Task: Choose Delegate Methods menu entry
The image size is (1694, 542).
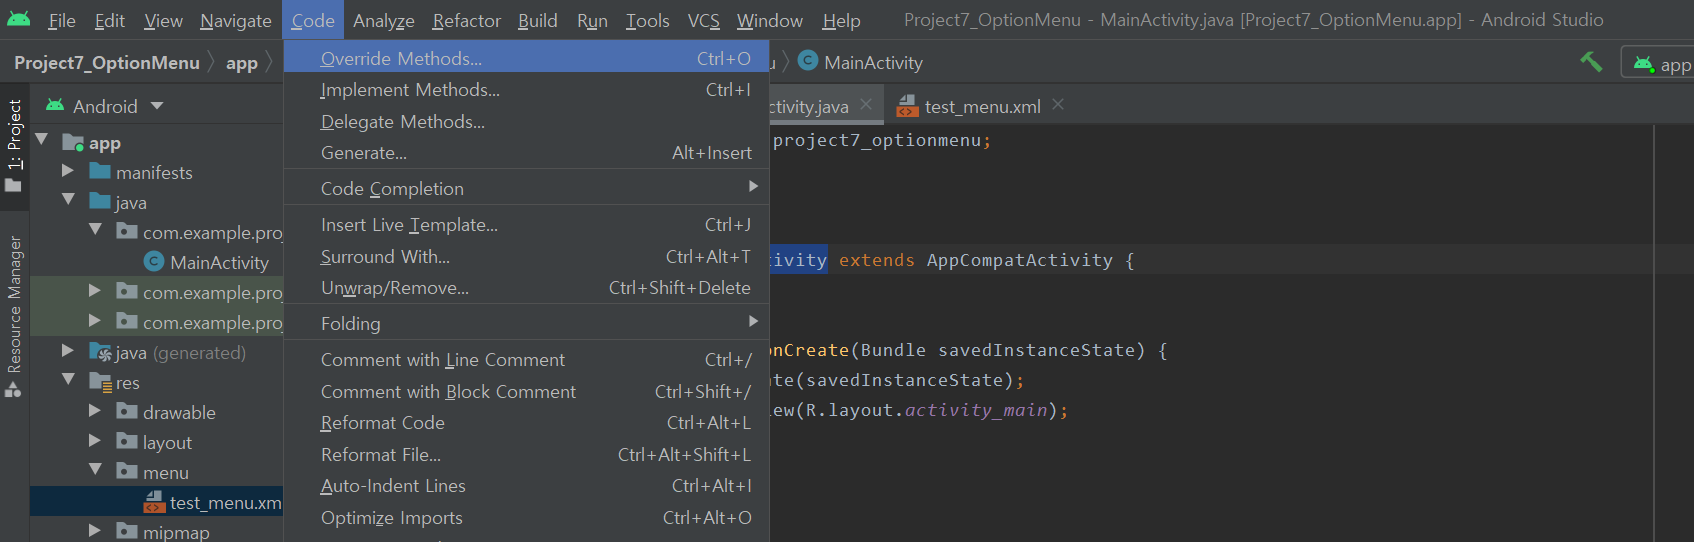Action: [526, 122]
